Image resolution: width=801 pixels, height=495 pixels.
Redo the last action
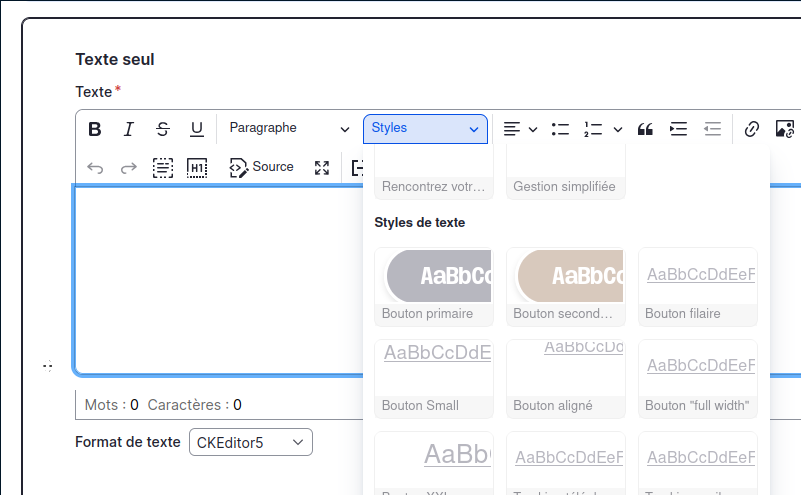click(x=129, y=168)
